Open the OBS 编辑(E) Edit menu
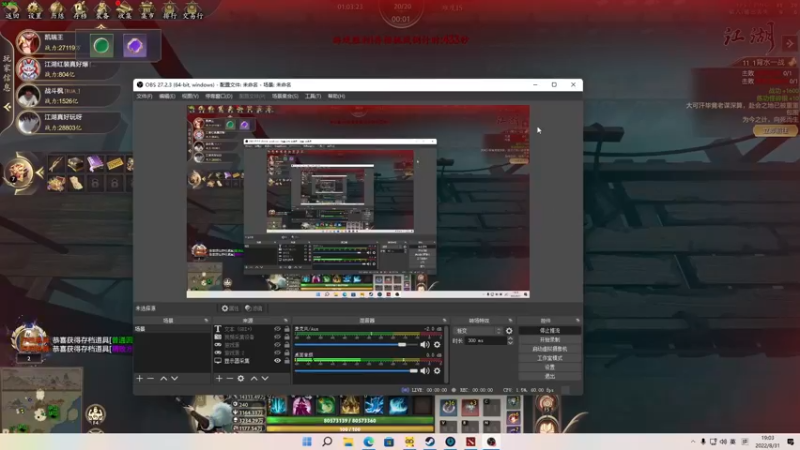 (x=167, y=96)
